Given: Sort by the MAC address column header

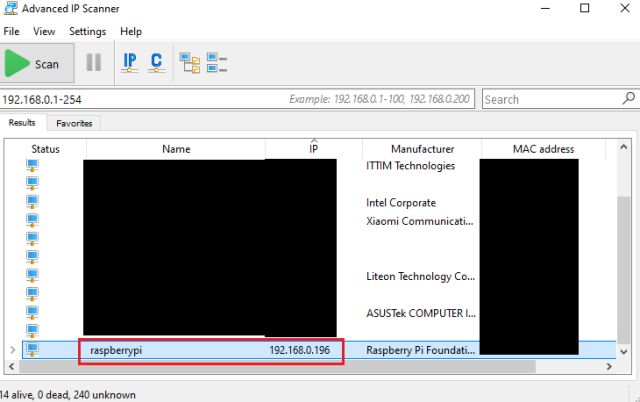Looking at the screenshot, I should (x=543, y=149).
